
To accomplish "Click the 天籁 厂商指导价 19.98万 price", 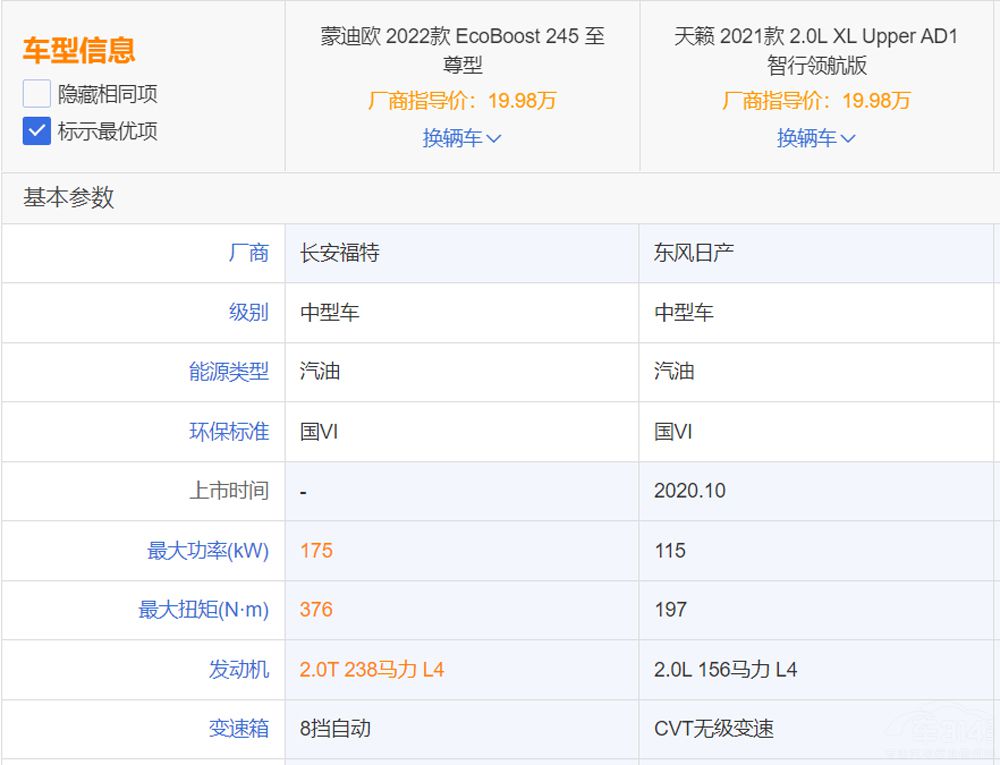I will click(x=816, y=101).
